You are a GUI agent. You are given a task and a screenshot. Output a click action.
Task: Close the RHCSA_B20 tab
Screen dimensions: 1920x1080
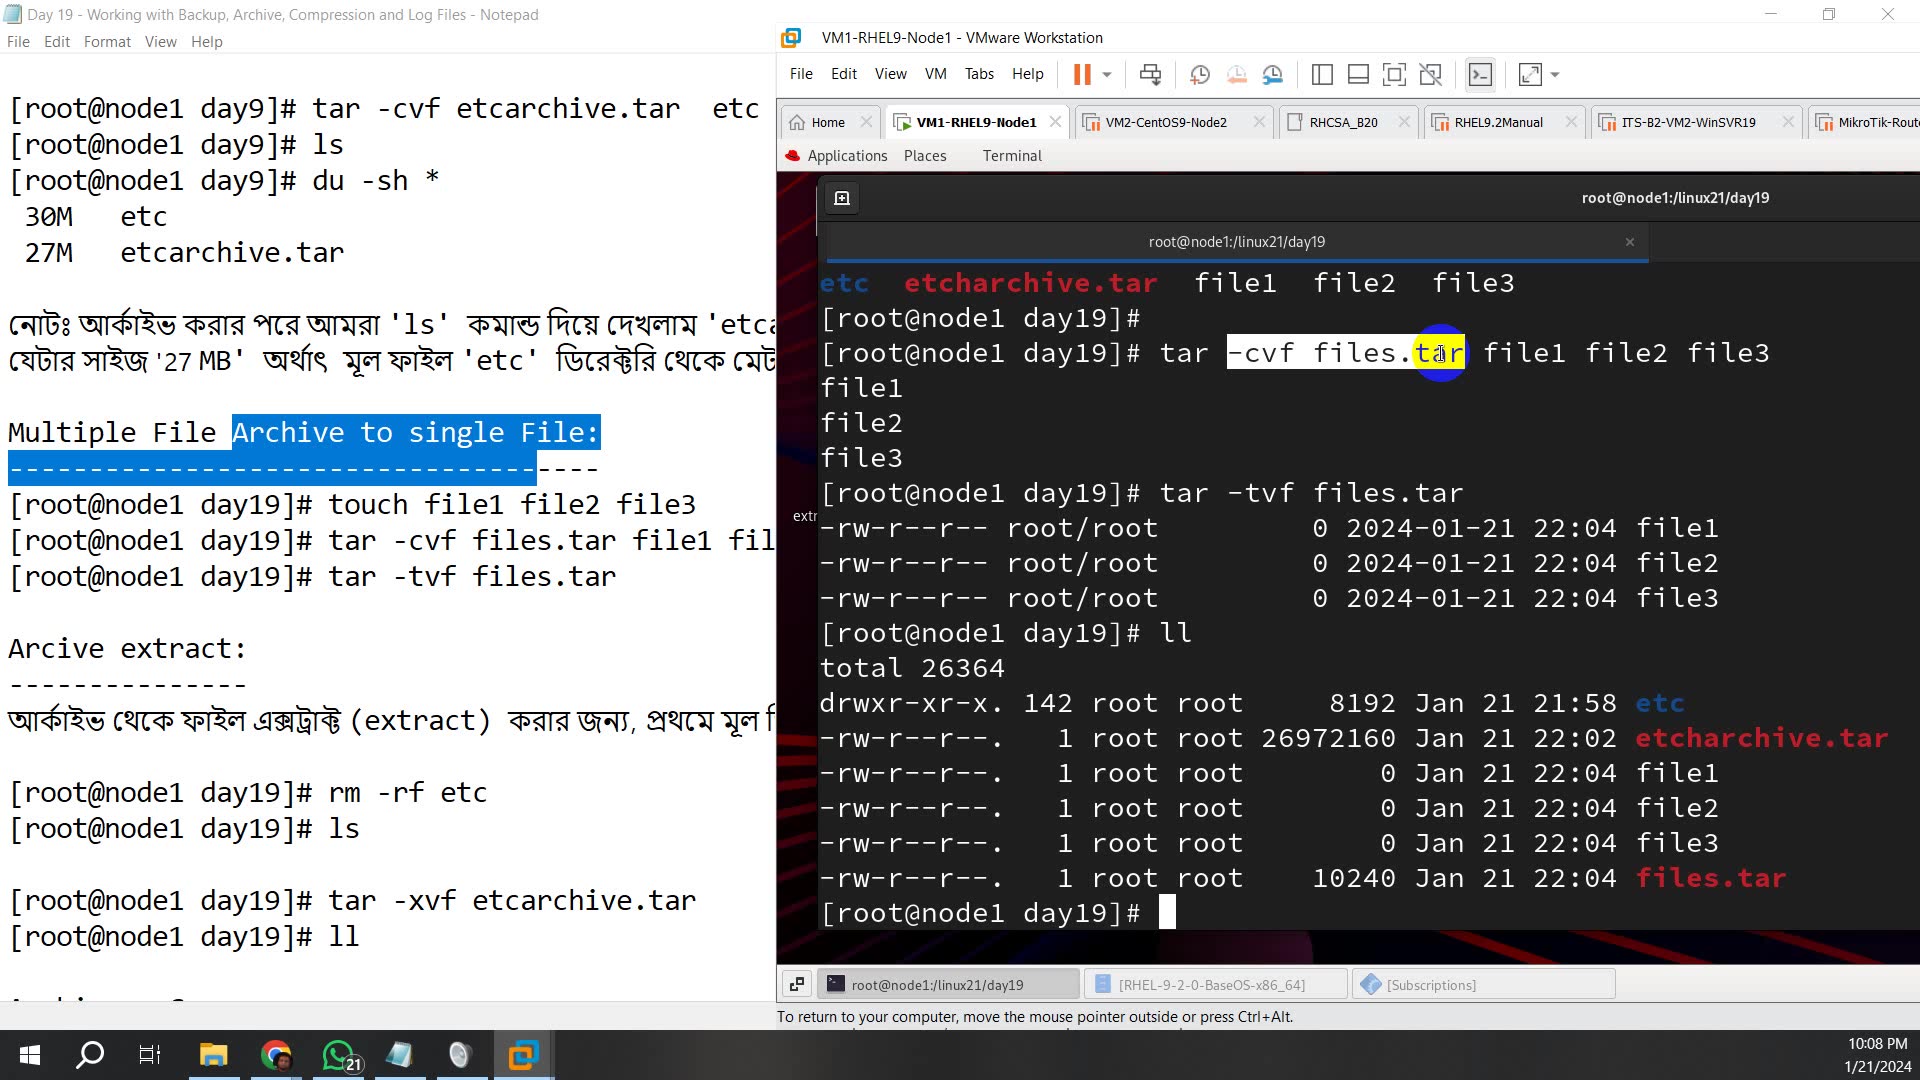[1404, 122]
